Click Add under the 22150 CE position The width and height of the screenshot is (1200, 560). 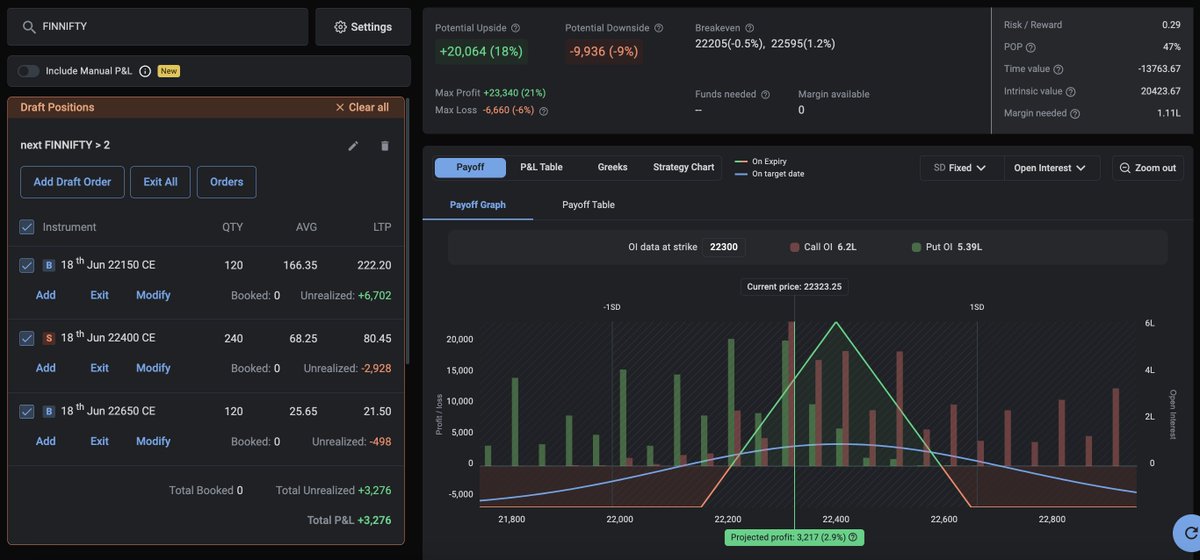pyautogui.click(x=46, y=295)
